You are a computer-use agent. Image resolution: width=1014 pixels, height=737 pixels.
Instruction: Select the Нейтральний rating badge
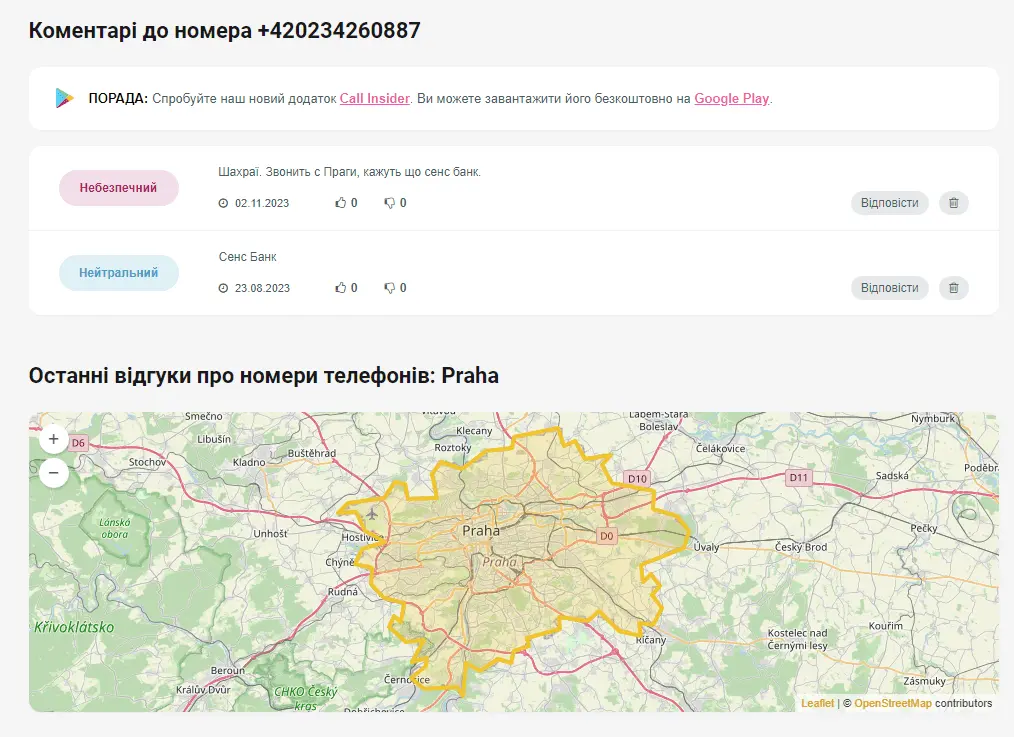[x=118, y=272]
